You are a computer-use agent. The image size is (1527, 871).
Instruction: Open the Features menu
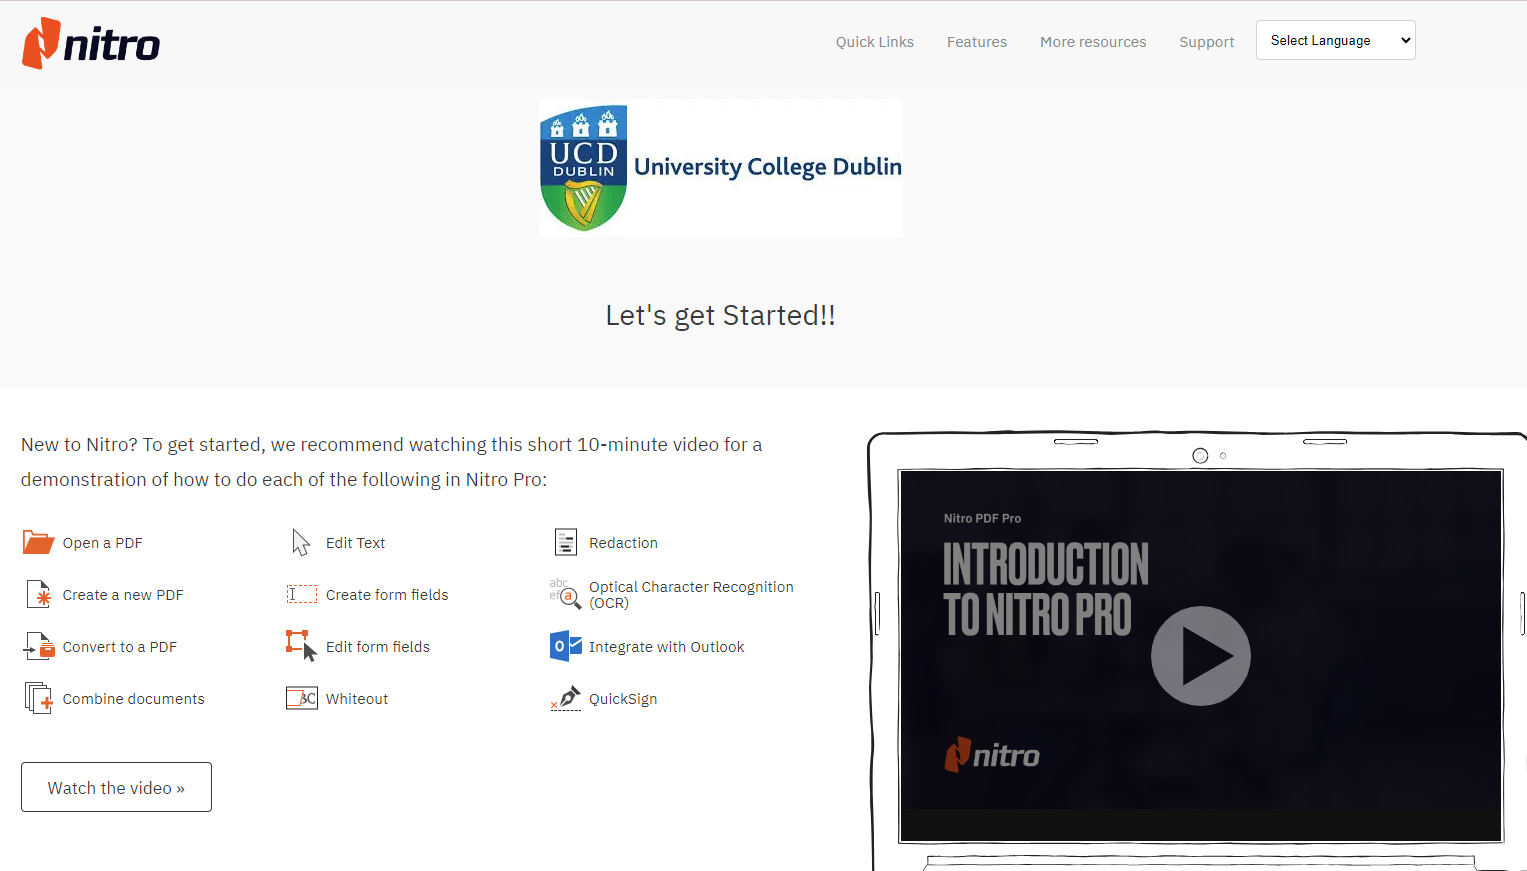[976, 41]
